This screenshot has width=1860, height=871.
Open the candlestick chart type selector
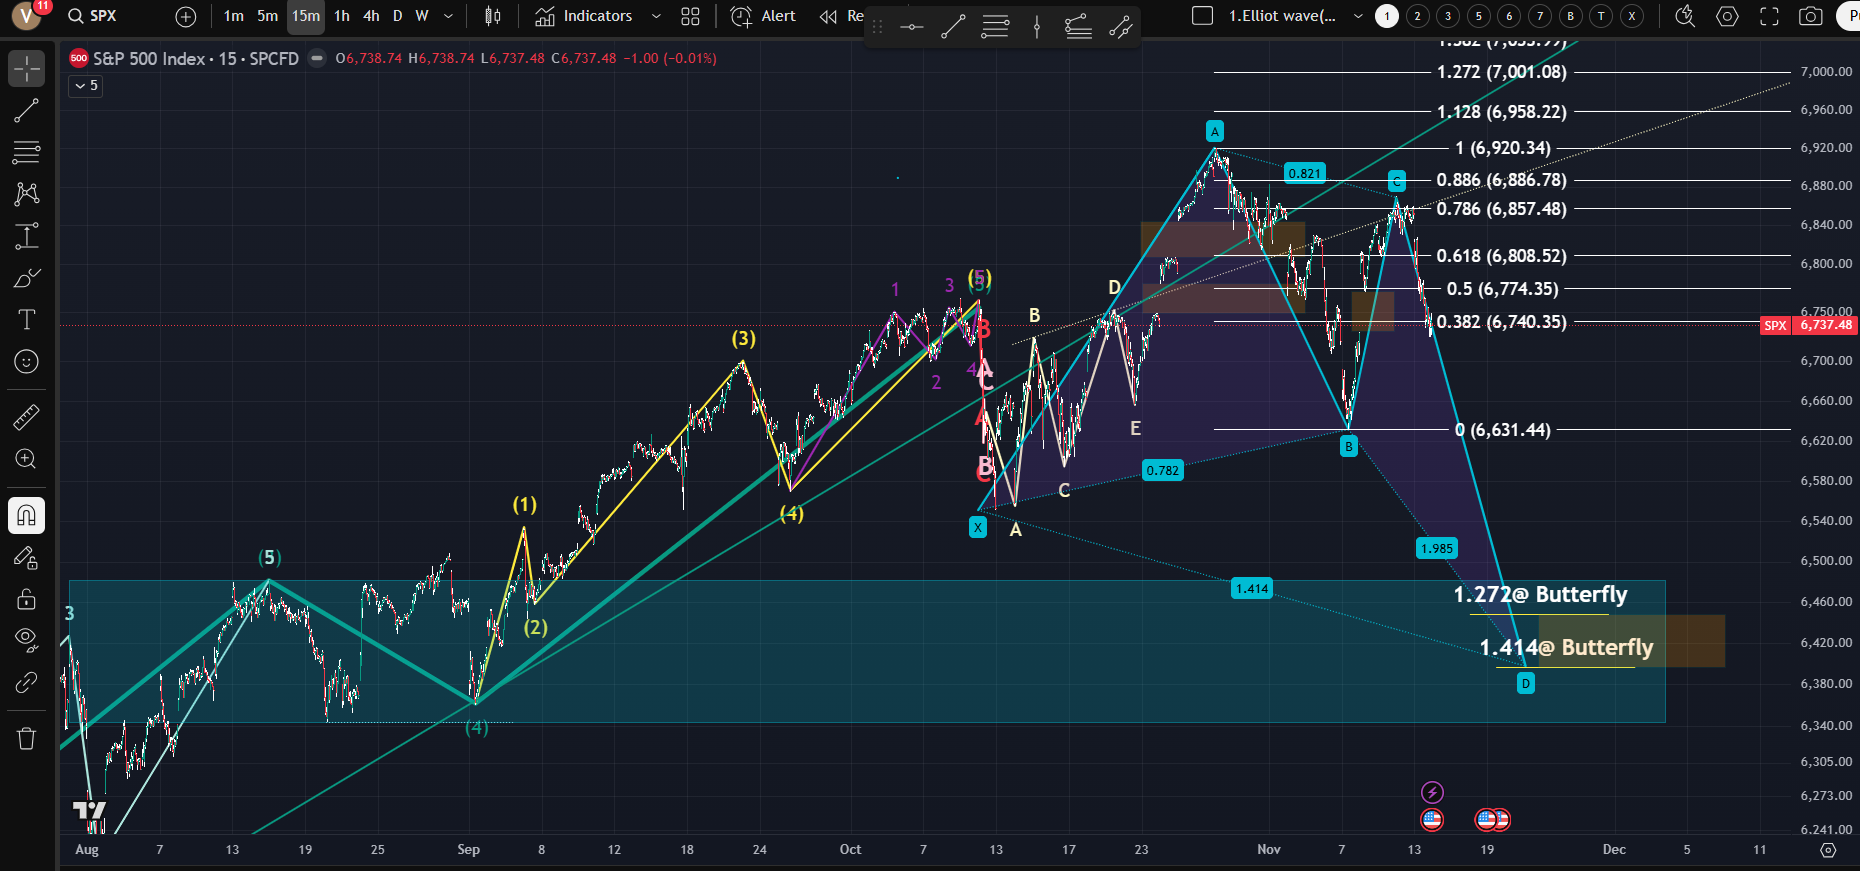tap(492, 16)
